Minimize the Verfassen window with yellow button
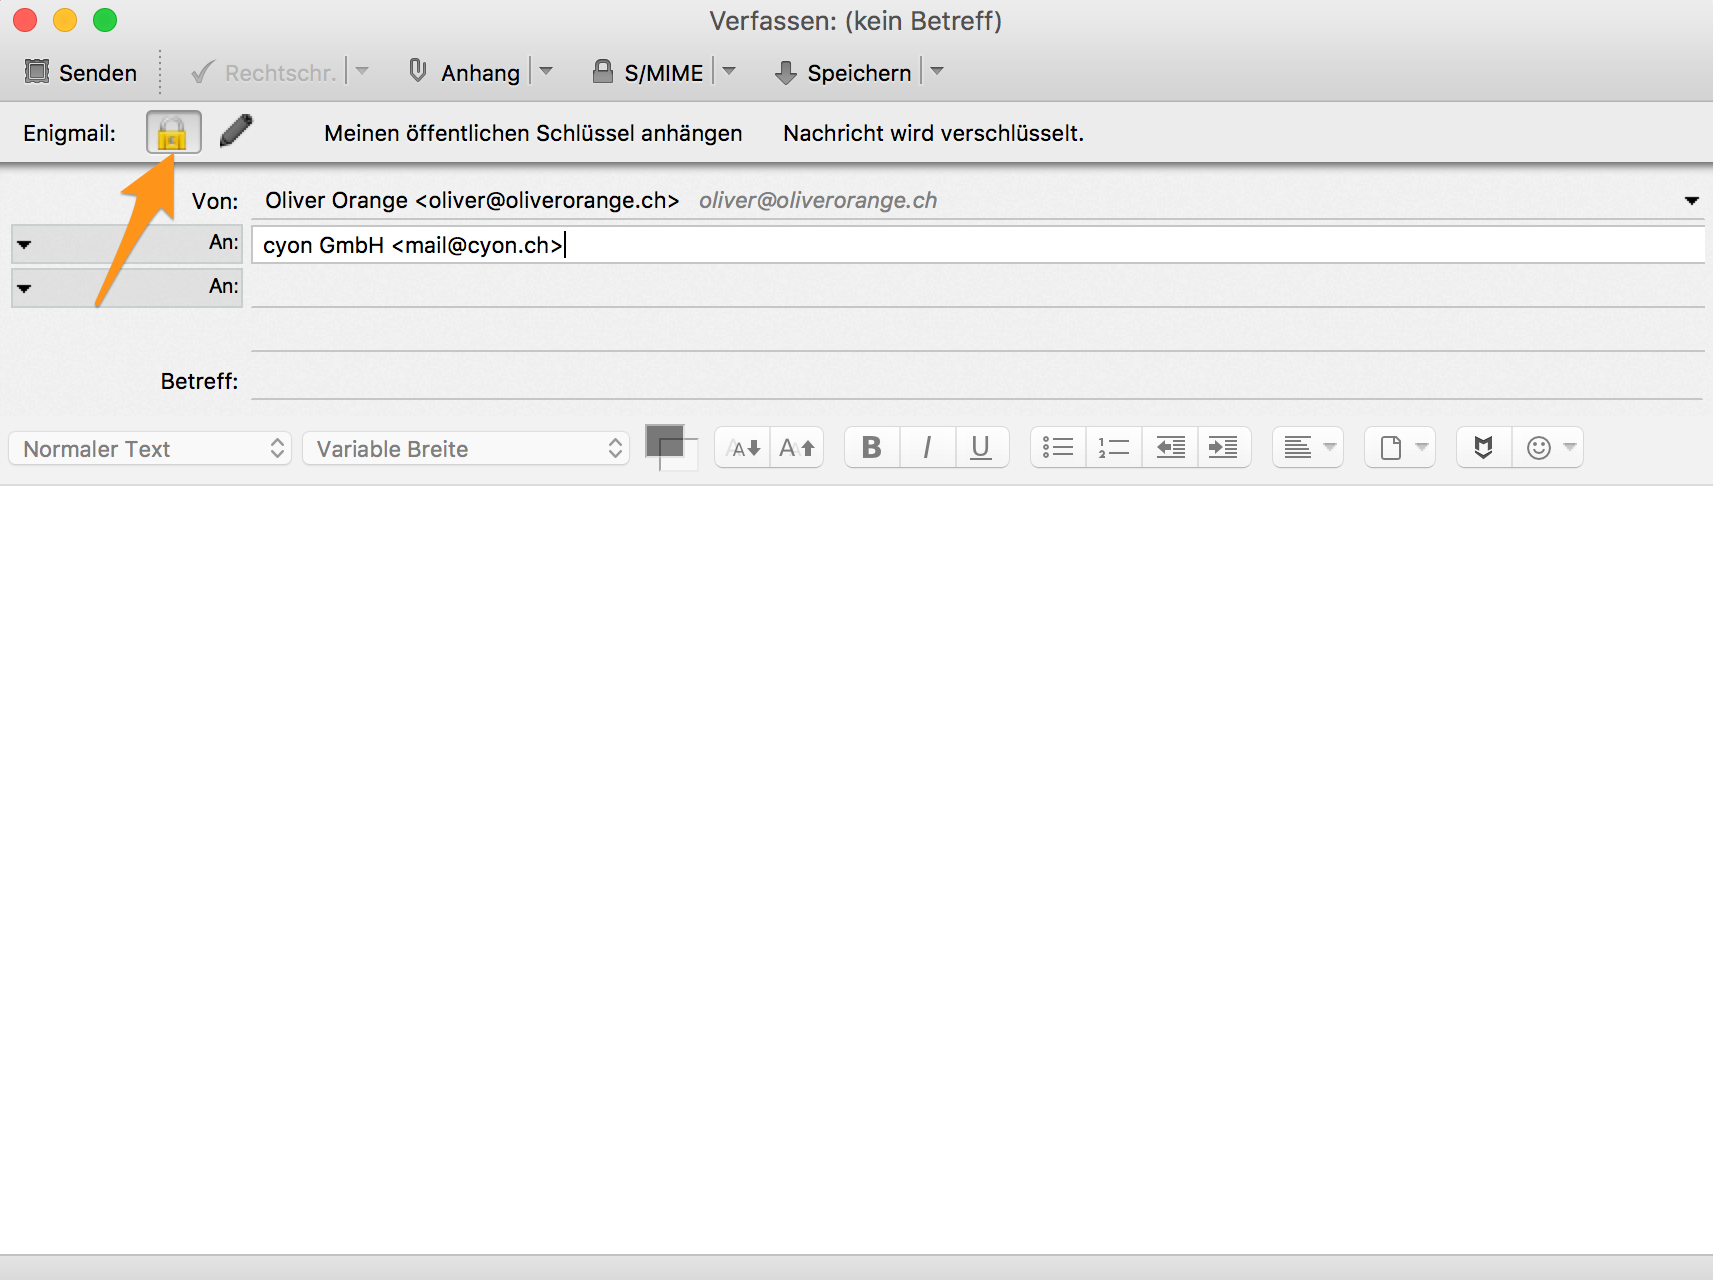Viewport: 1713px width, 1280px height. pyautogui.click(x=65, y=20)
